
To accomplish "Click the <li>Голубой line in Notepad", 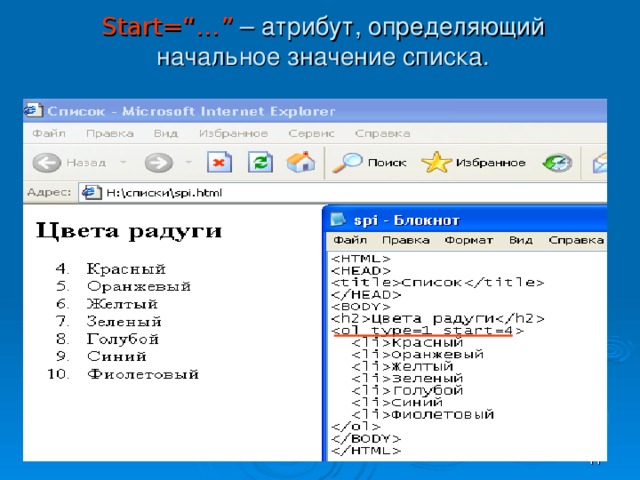I will [x=407, y=391].
